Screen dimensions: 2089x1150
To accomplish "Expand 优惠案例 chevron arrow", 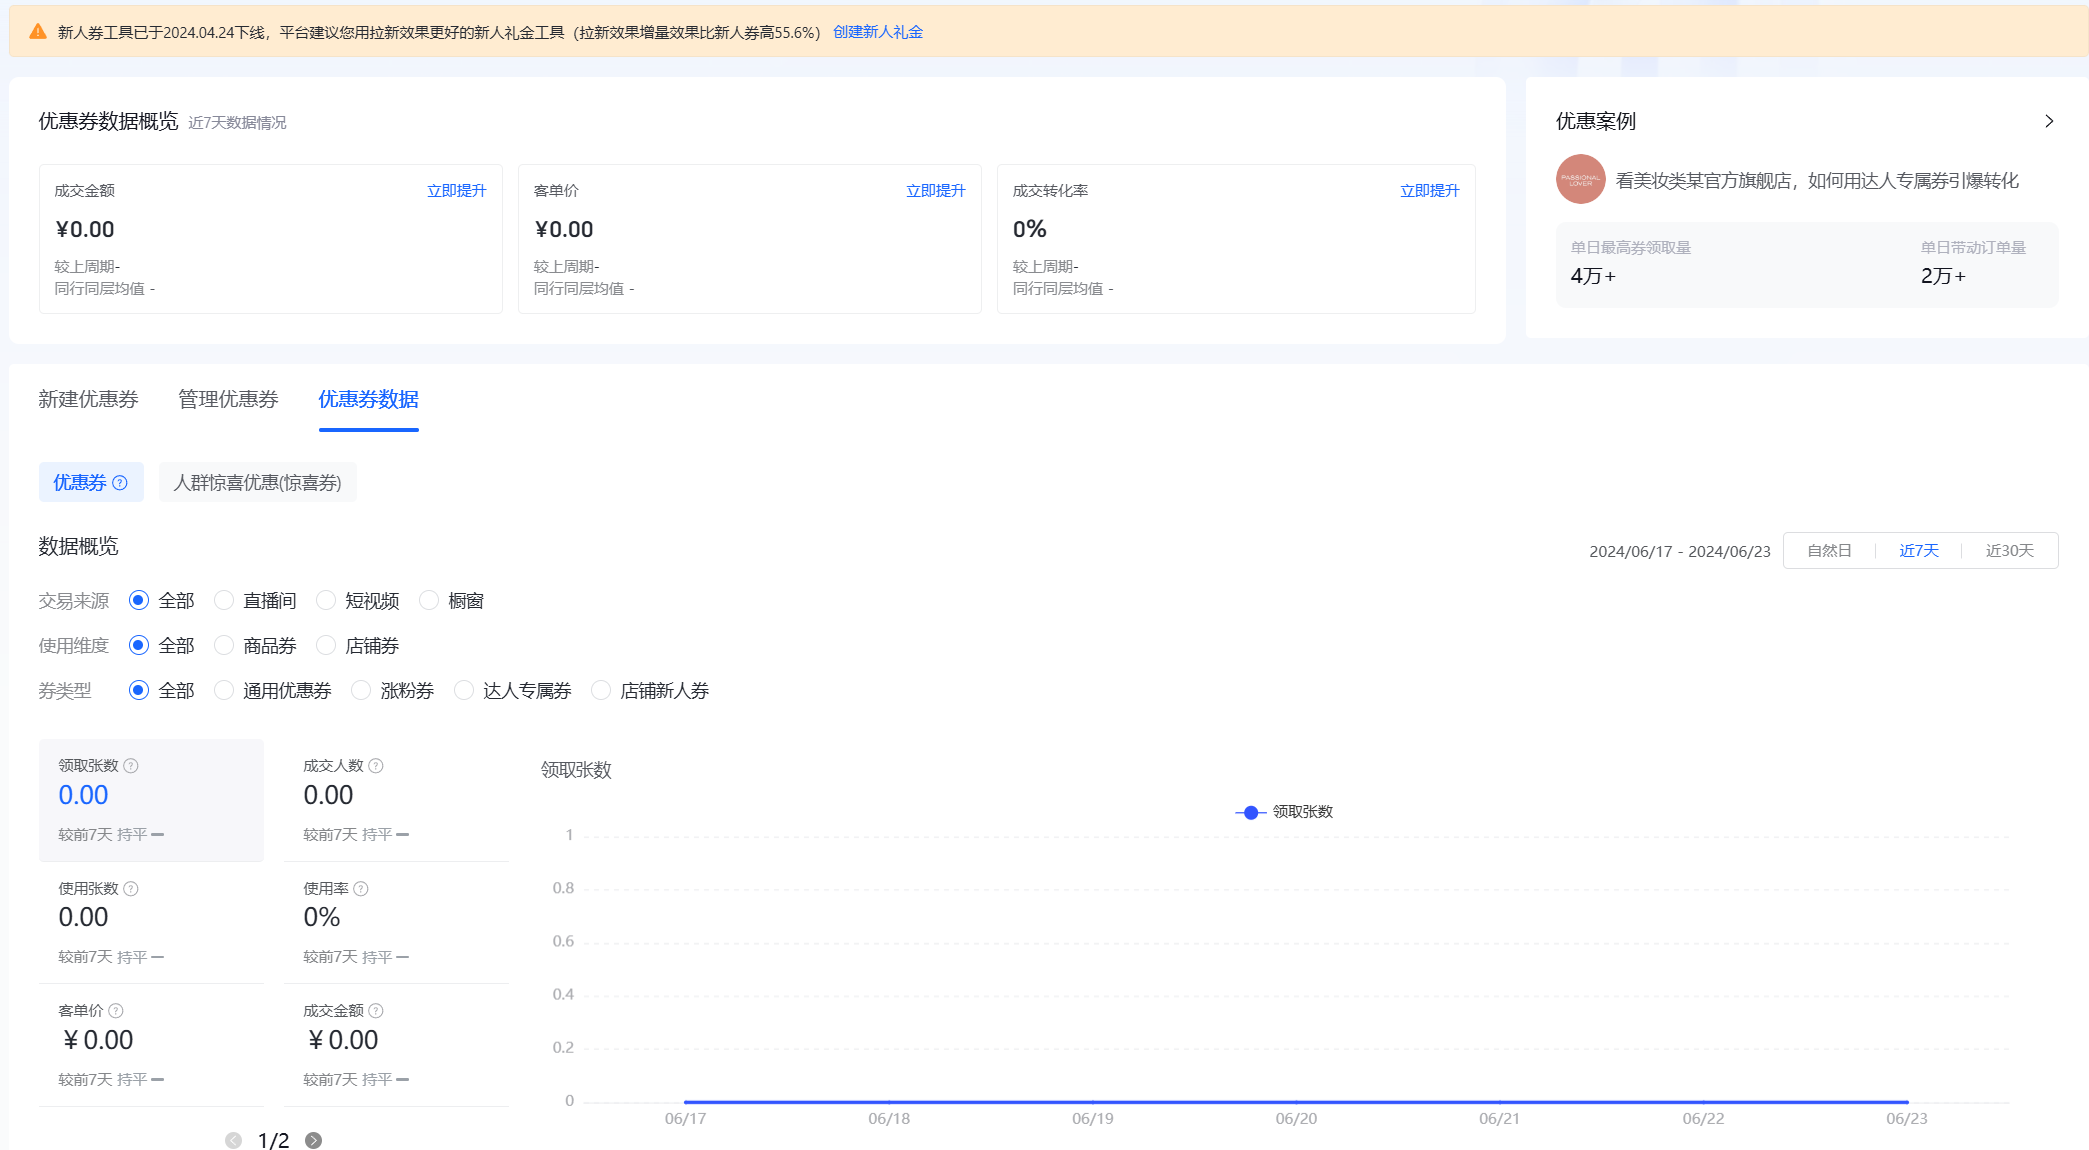I will 2048,121.
